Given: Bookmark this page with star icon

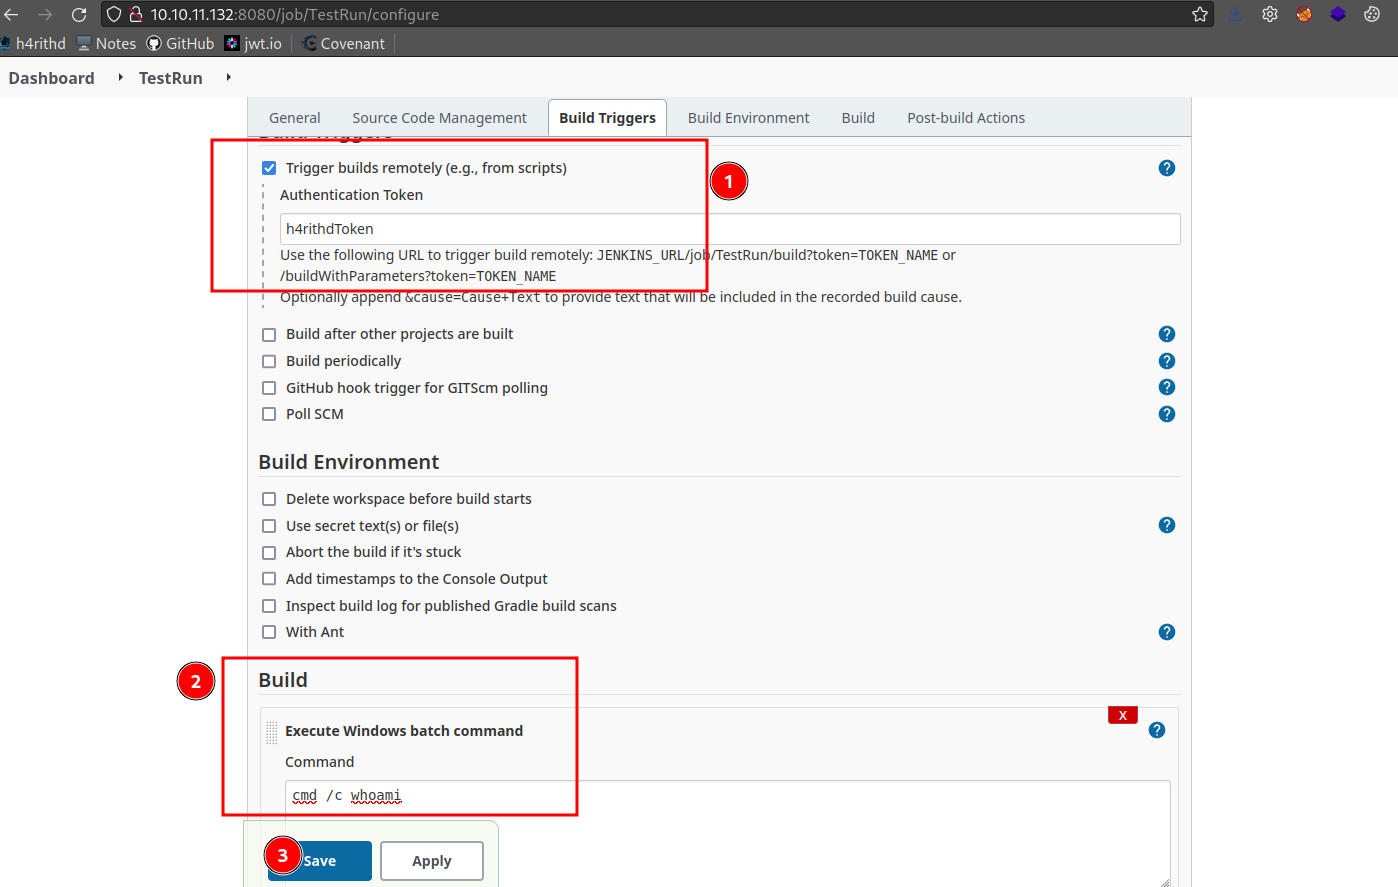Looking at the screenshot, I should [x=1200, y=14].
